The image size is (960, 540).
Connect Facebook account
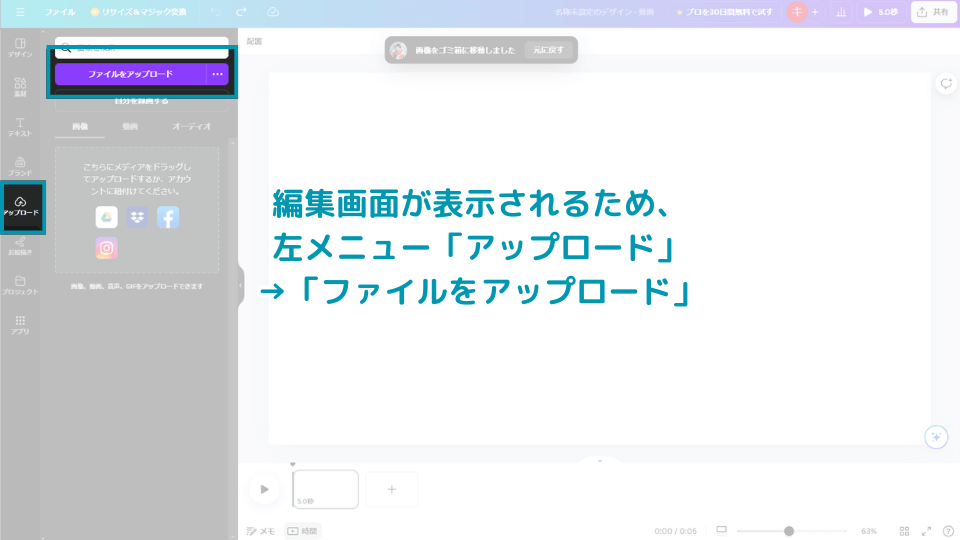(168, 217)
